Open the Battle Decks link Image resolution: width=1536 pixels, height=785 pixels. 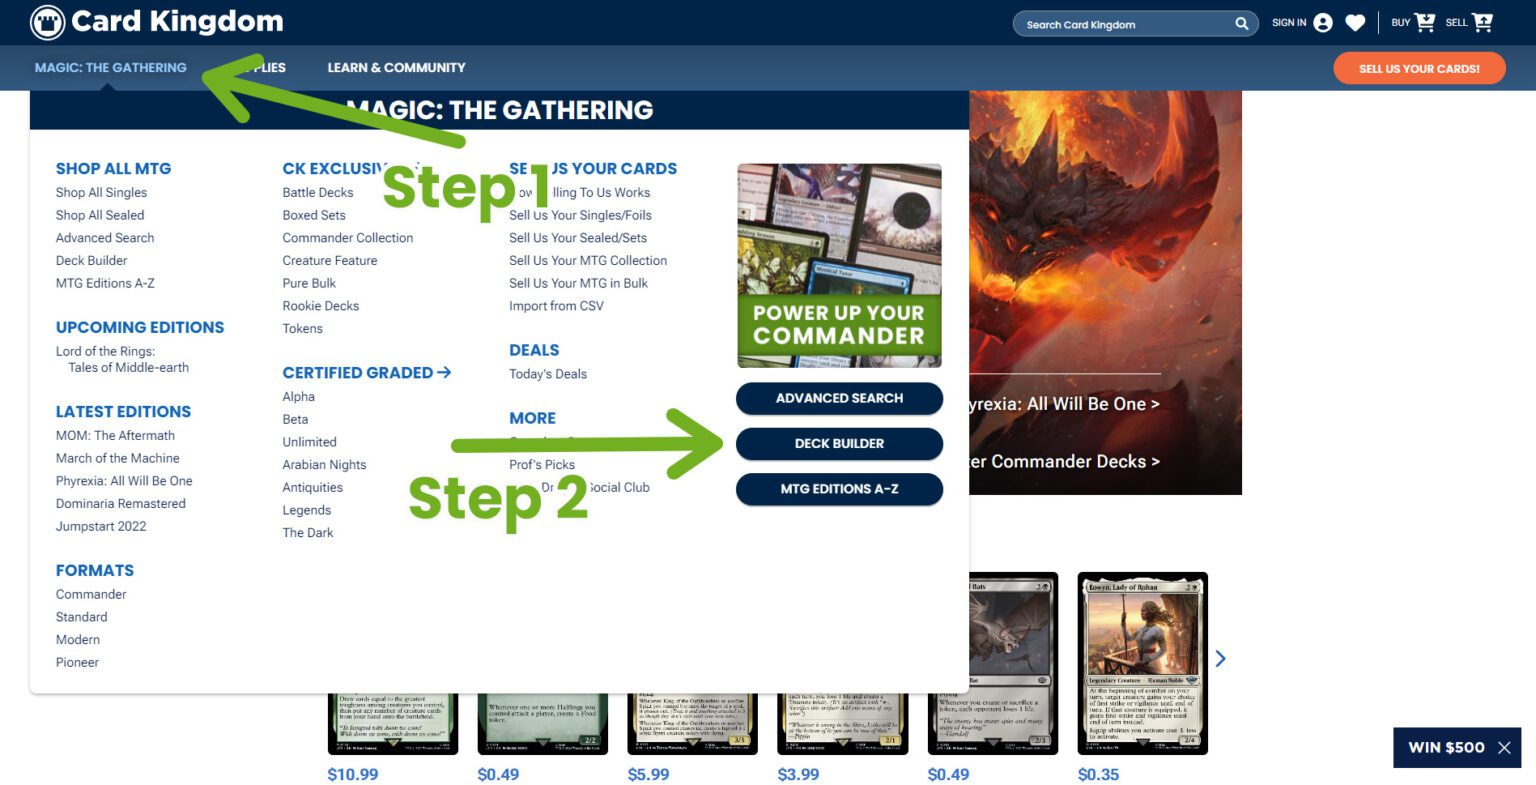tap(318, 192)
